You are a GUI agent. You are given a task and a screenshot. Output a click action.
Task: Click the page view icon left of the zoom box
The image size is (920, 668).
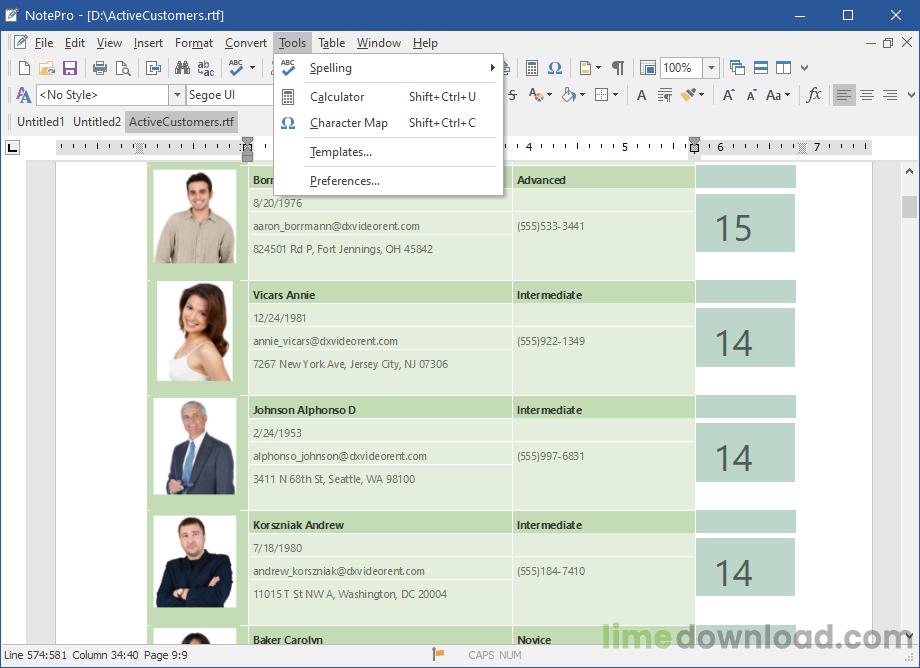click(648, 68)
